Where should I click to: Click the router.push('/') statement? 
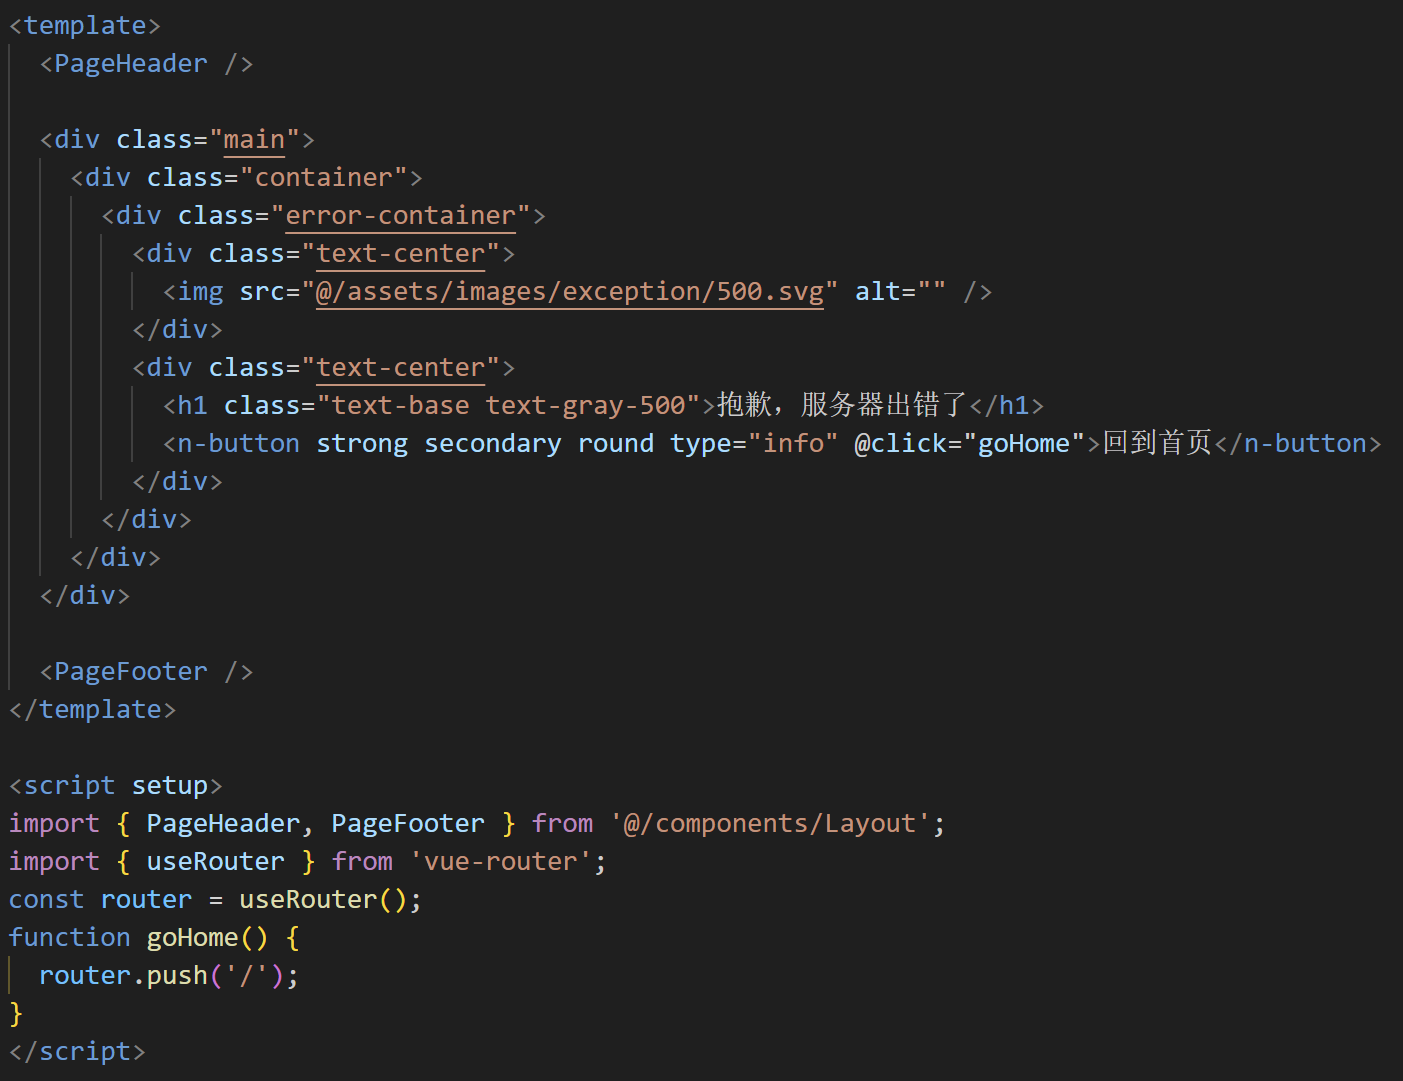tap(169, 976)
